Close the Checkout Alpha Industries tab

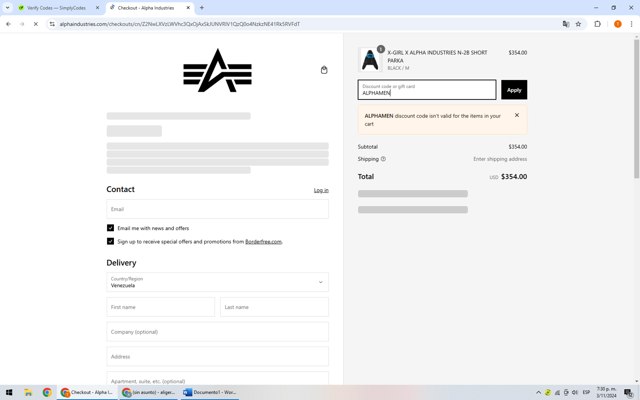click(x=188, y=7)
